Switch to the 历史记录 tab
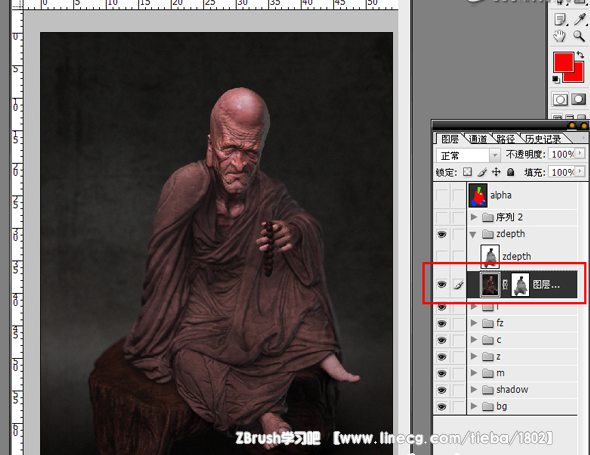The image size is (590, 455). 543,139
